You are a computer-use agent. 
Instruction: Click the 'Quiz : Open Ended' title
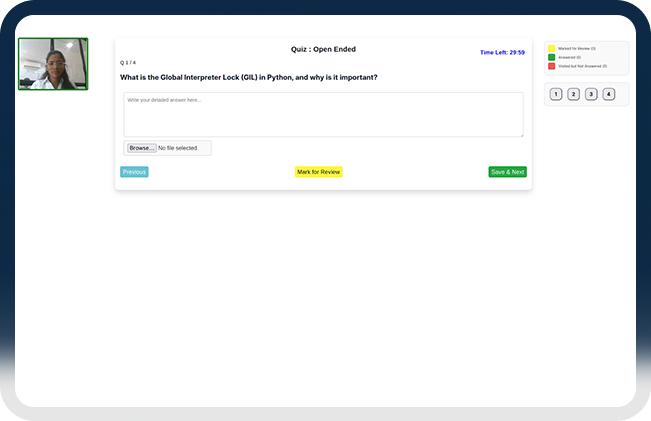(323, 49)
